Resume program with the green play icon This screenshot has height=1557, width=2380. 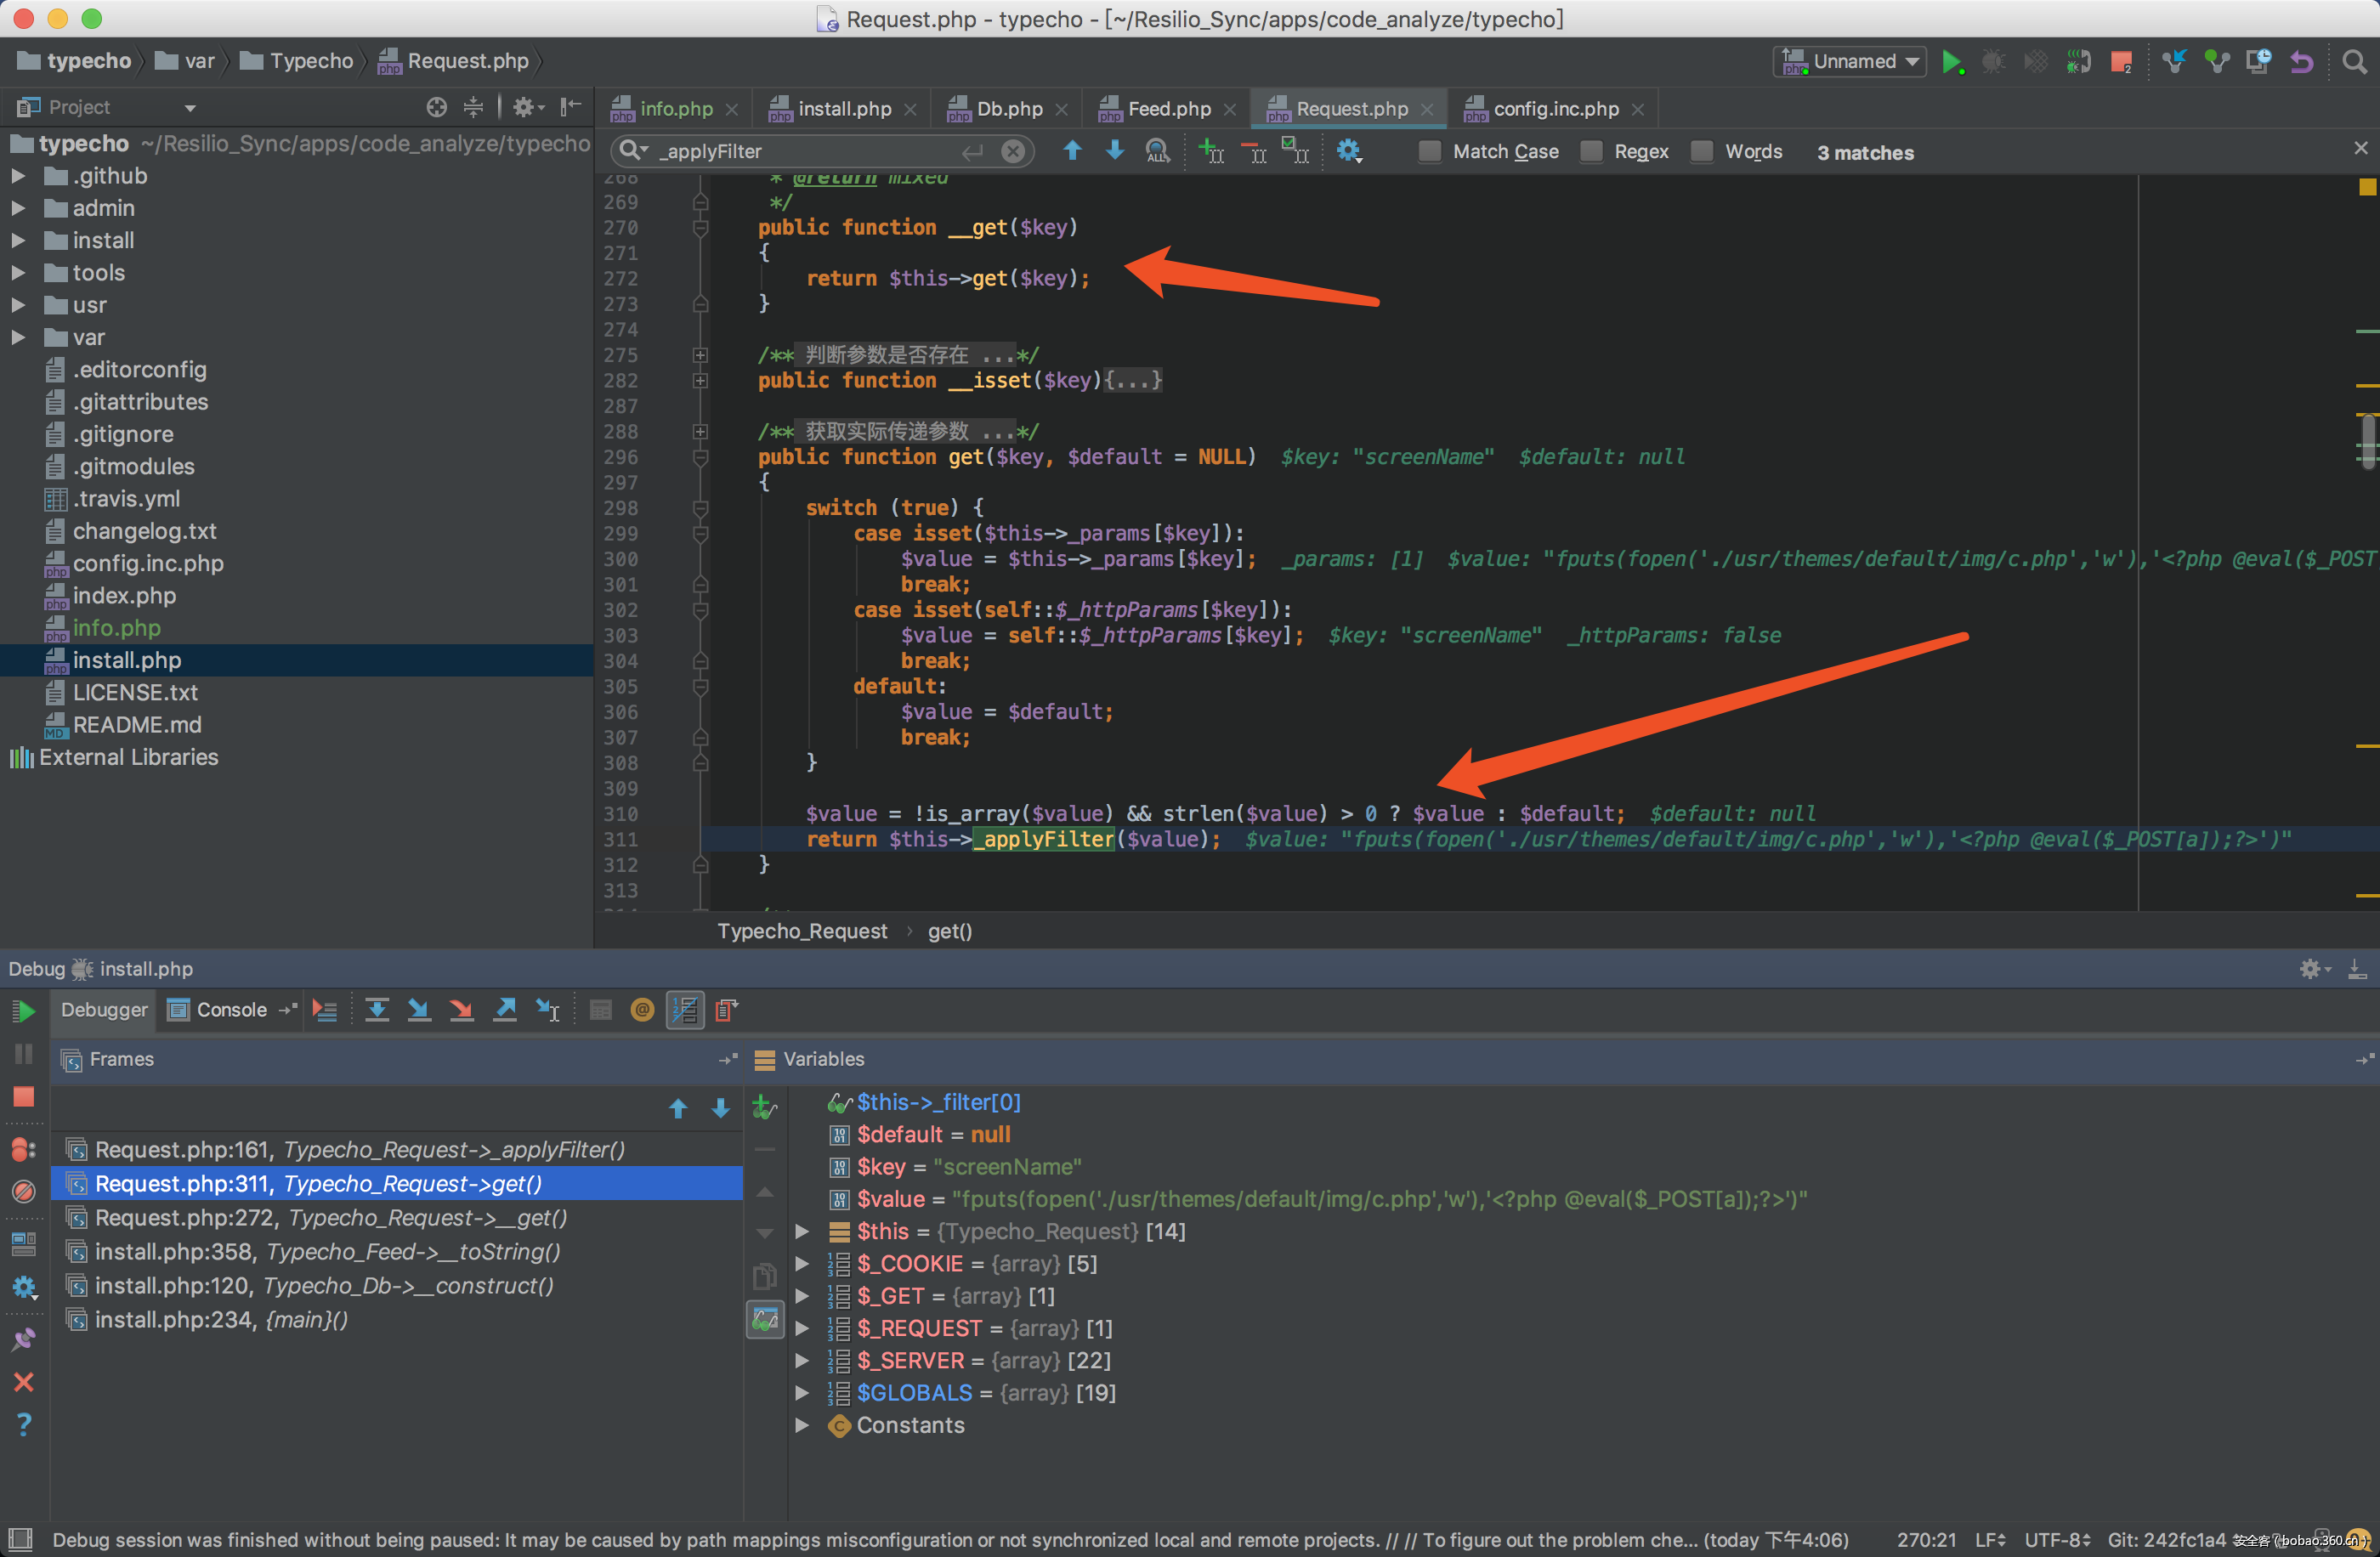click(x=24, y=1011)
